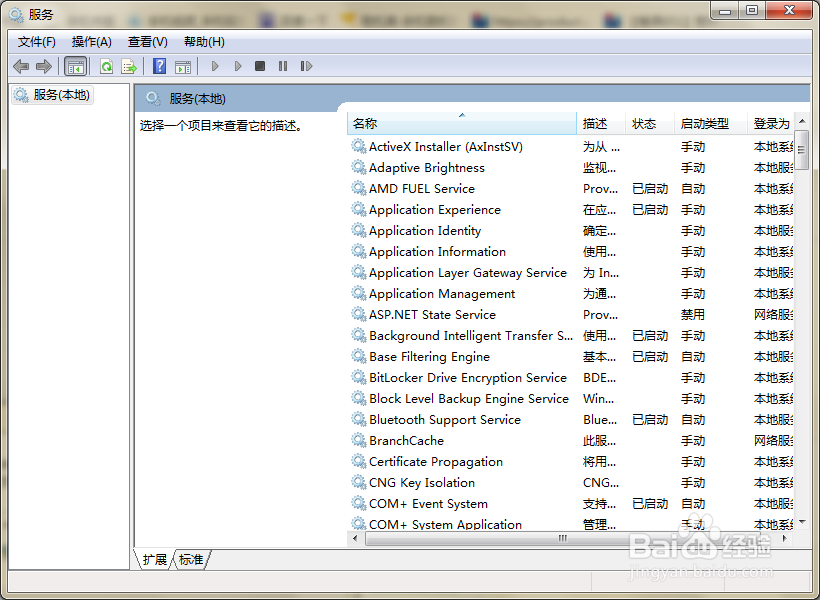
Task: Open the Help question-mark icon
Action: pos(160,66)
